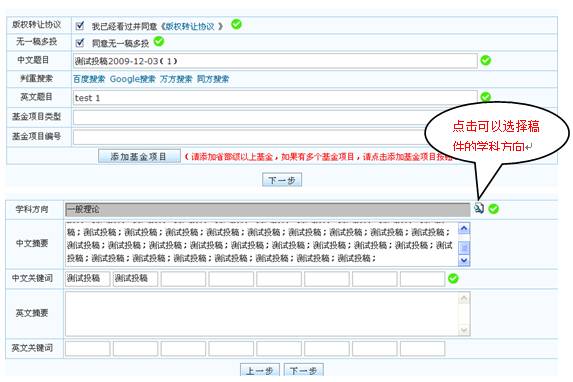This screenshot has width=573, height=382.
Task: Open the 版权转让协议 agreement link
Action: pos(190,26)
